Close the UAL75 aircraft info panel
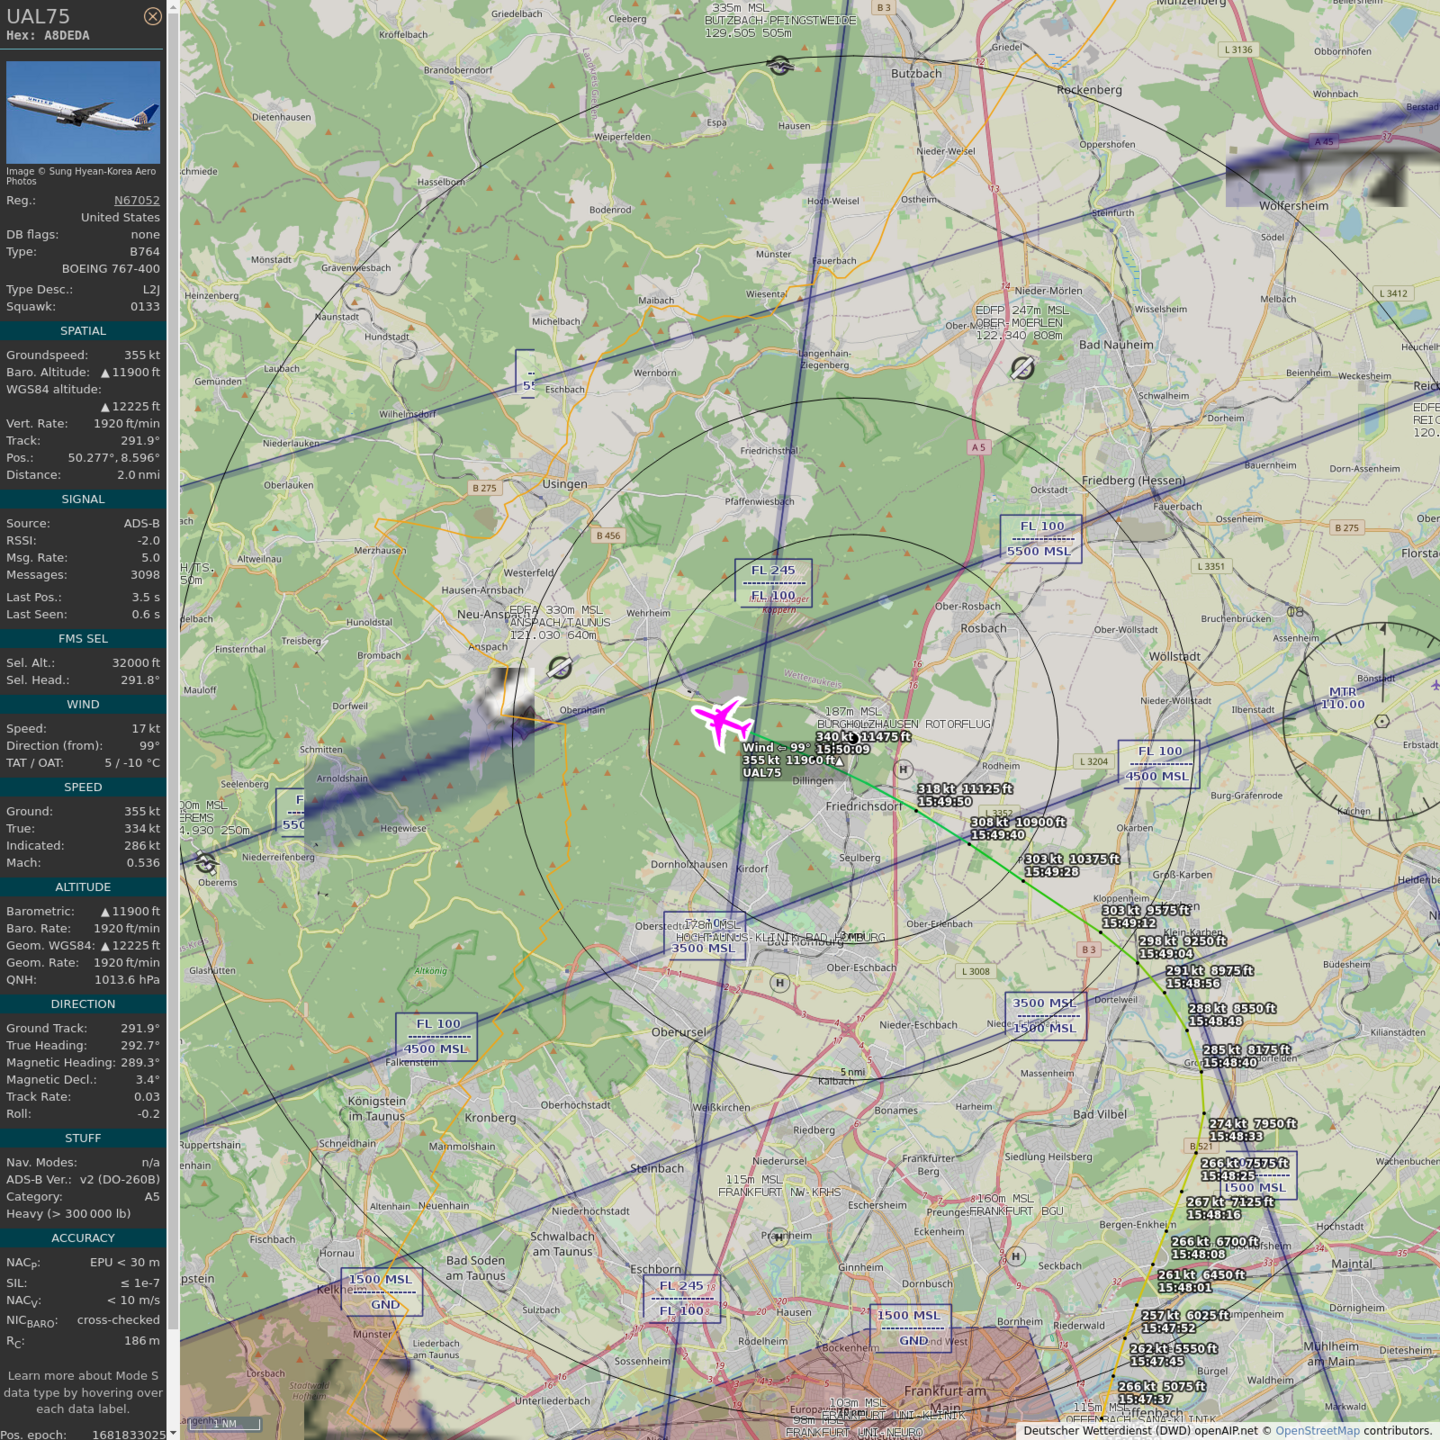The image size is (1440, 1440). coord(152,16)
